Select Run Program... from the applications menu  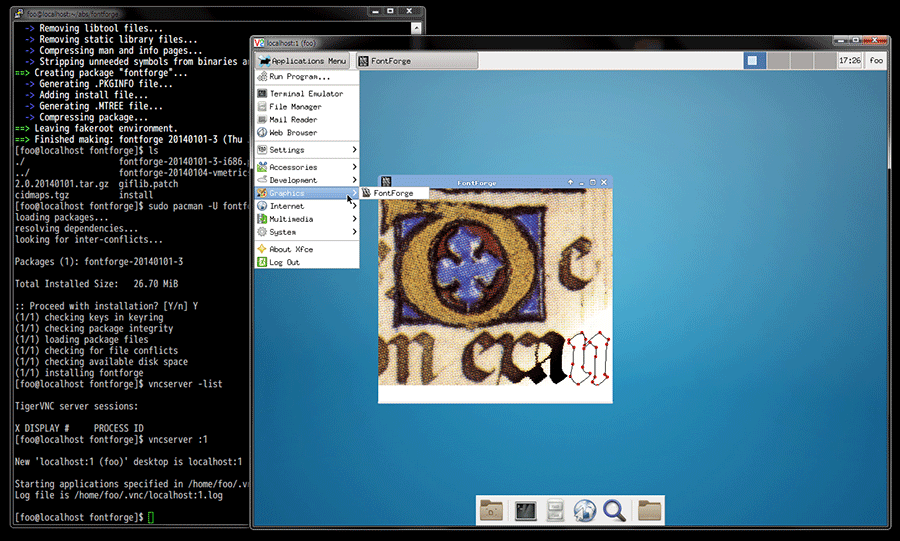307,76
